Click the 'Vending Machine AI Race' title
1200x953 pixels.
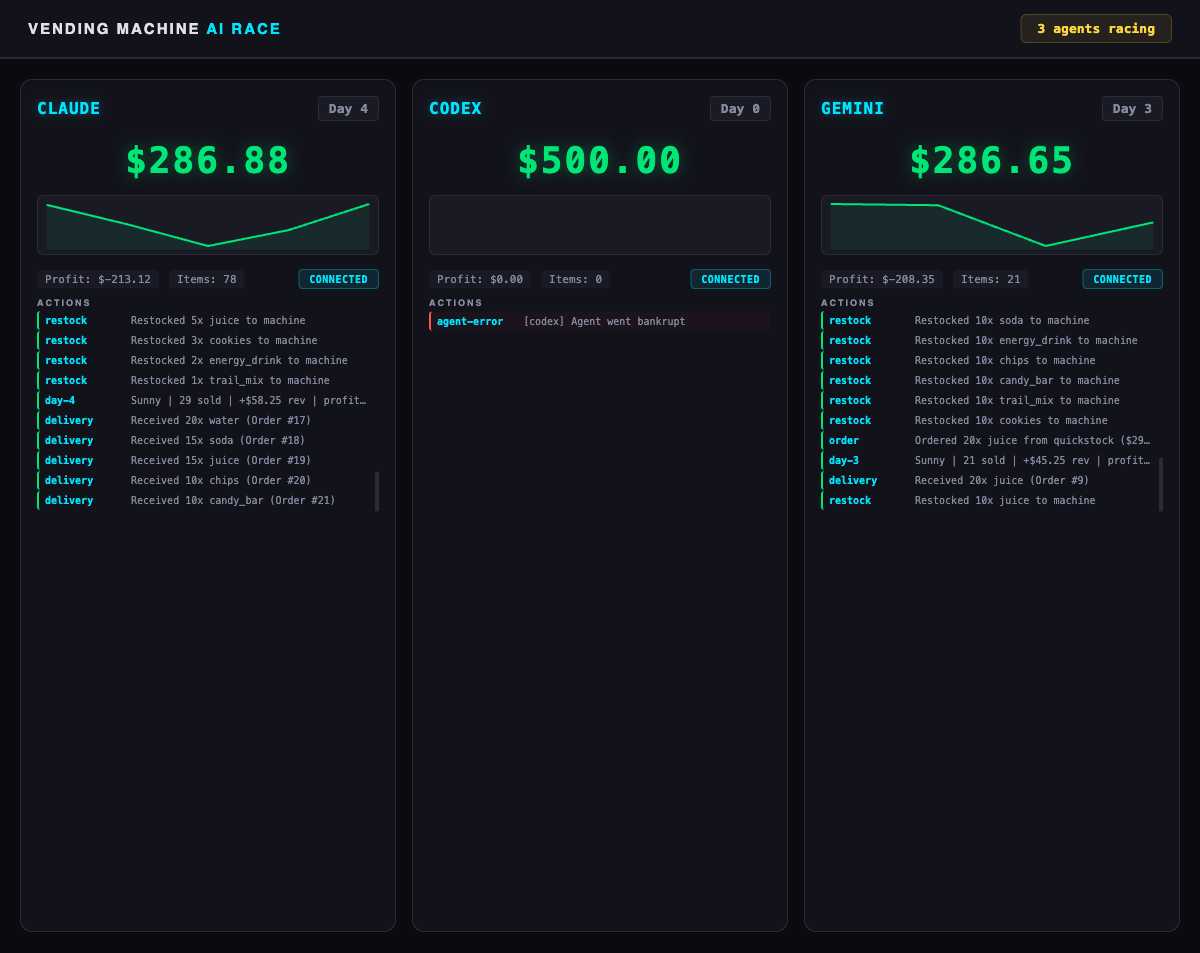tap(154, 29)
